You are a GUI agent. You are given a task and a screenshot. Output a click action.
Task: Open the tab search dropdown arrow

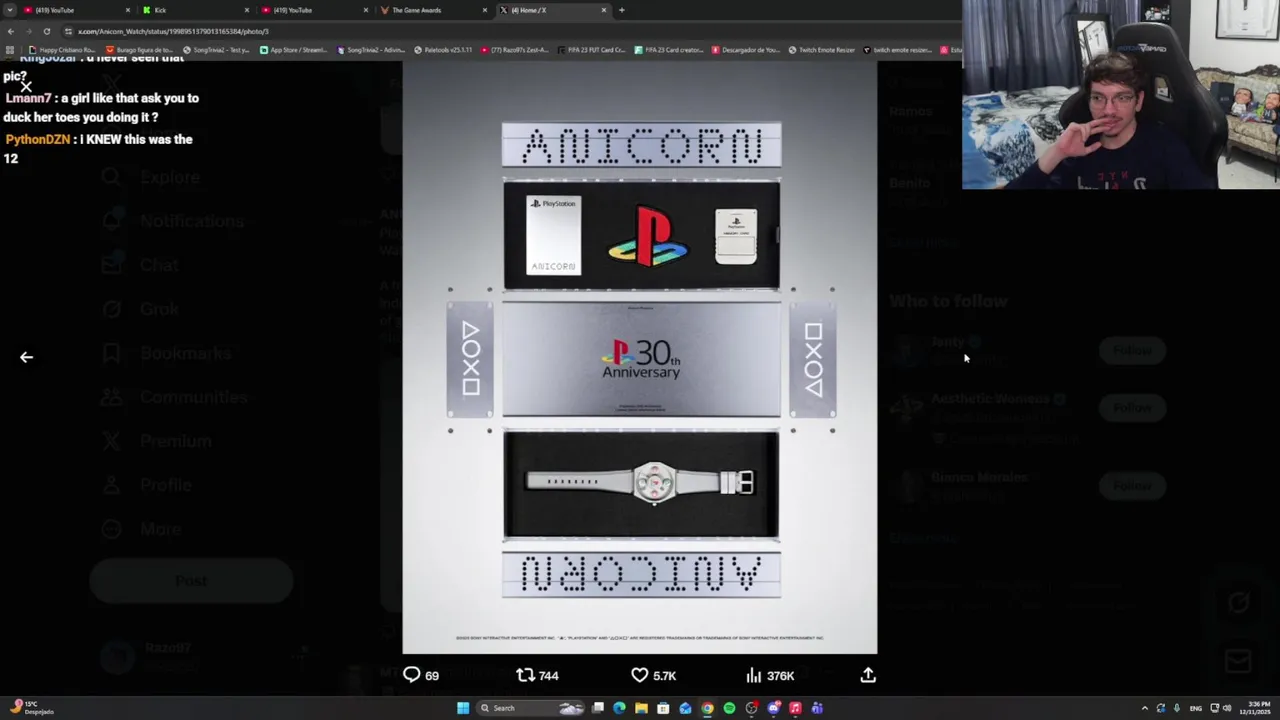point(10,10)
